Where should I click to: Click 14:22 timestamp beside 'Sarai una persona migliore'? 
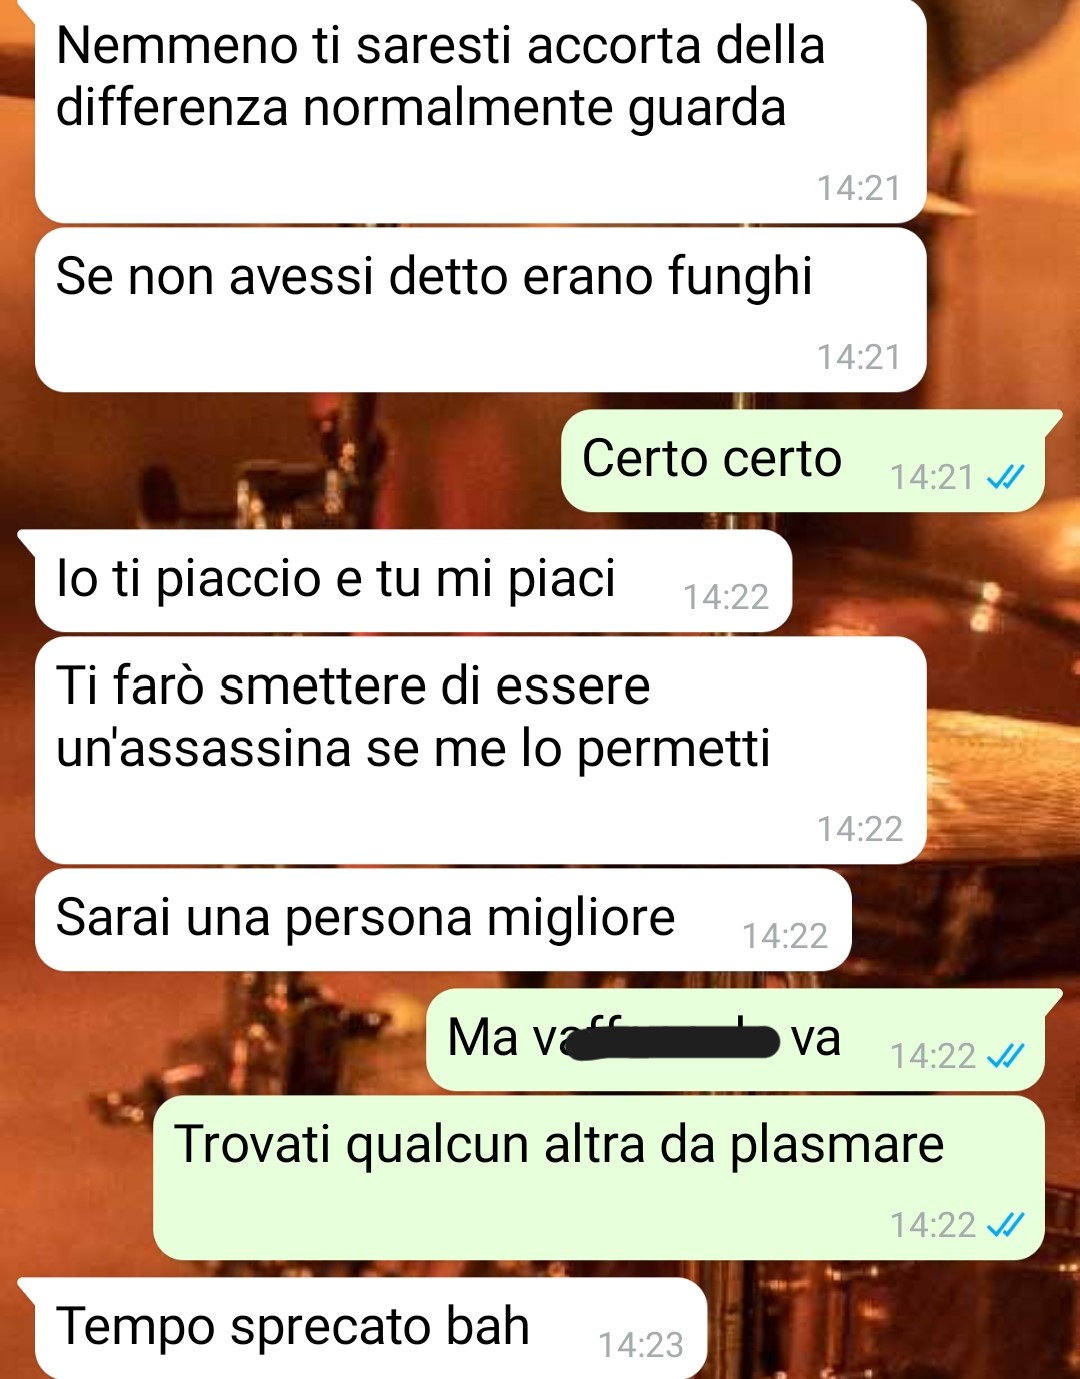[x=785, y=936]
